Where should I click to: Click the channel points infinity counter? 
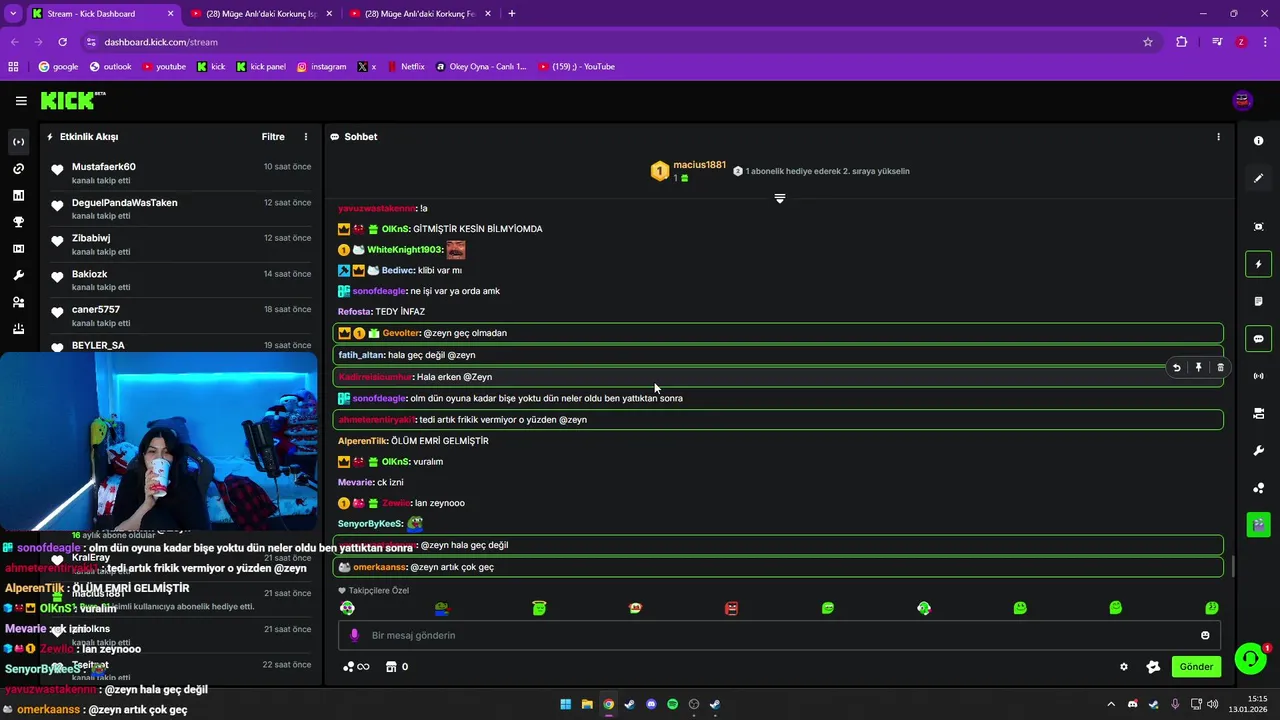coord(356,667)
